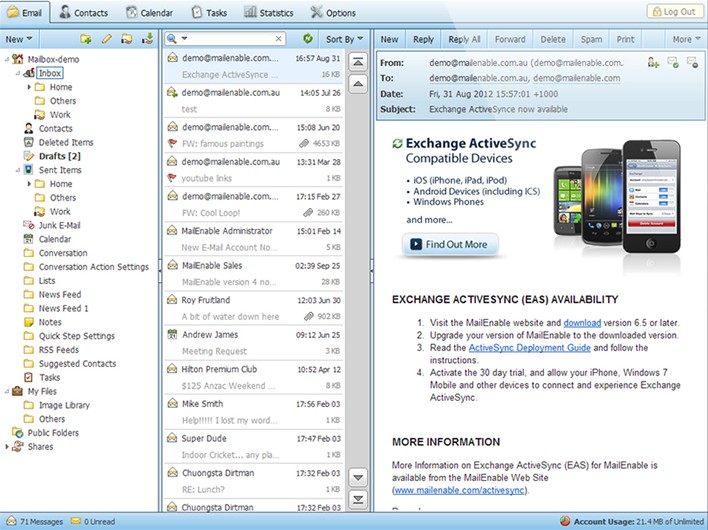Click attachment paperclip on FW: Cool Loop!
The height and width of the screenshot is (530, 708).
(308, 213)
